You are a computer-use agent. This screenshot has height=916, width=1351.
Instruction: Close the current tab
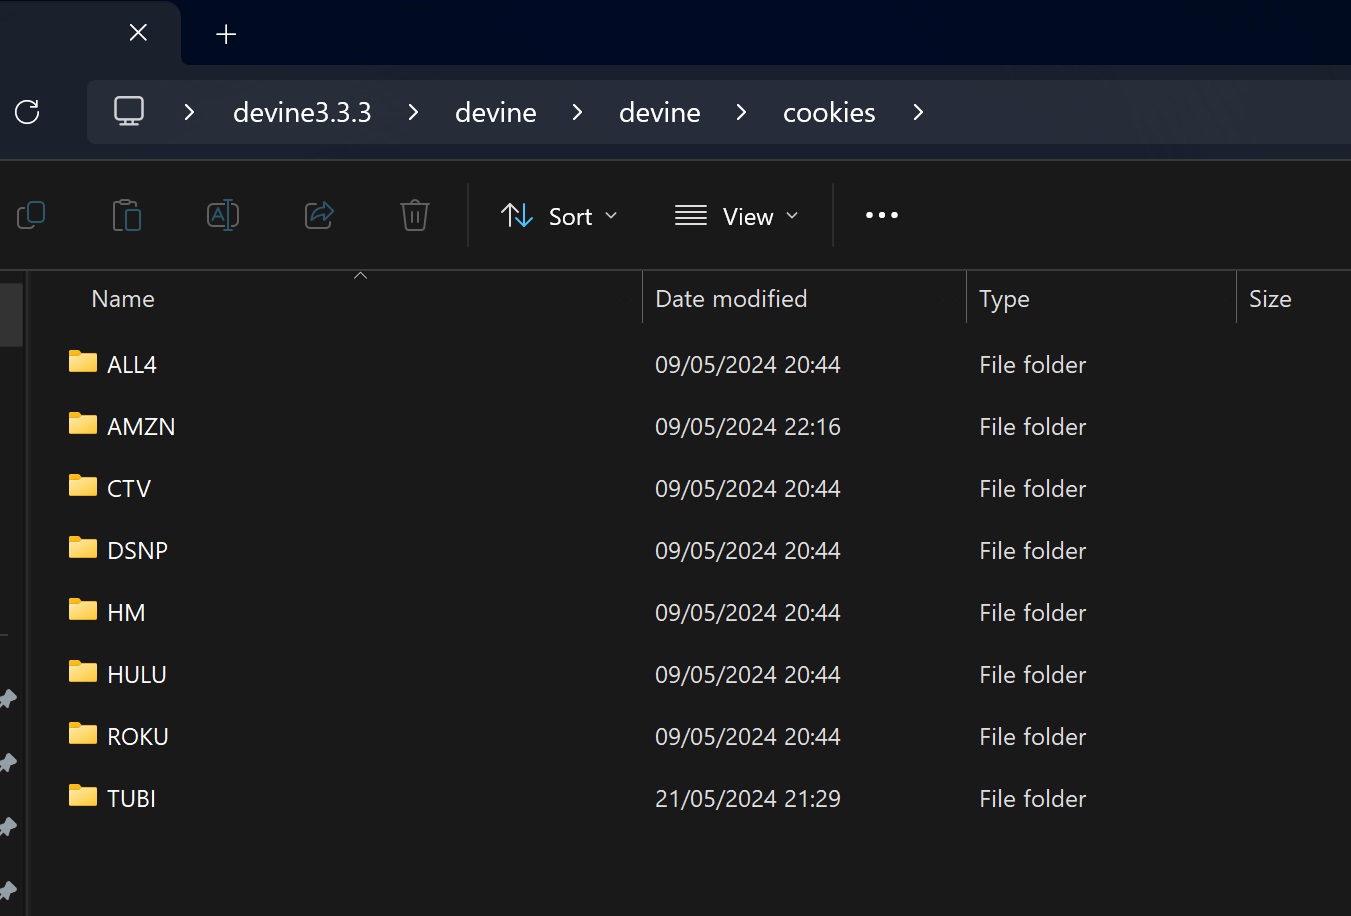pyautogui.click(x=139, y=33)
